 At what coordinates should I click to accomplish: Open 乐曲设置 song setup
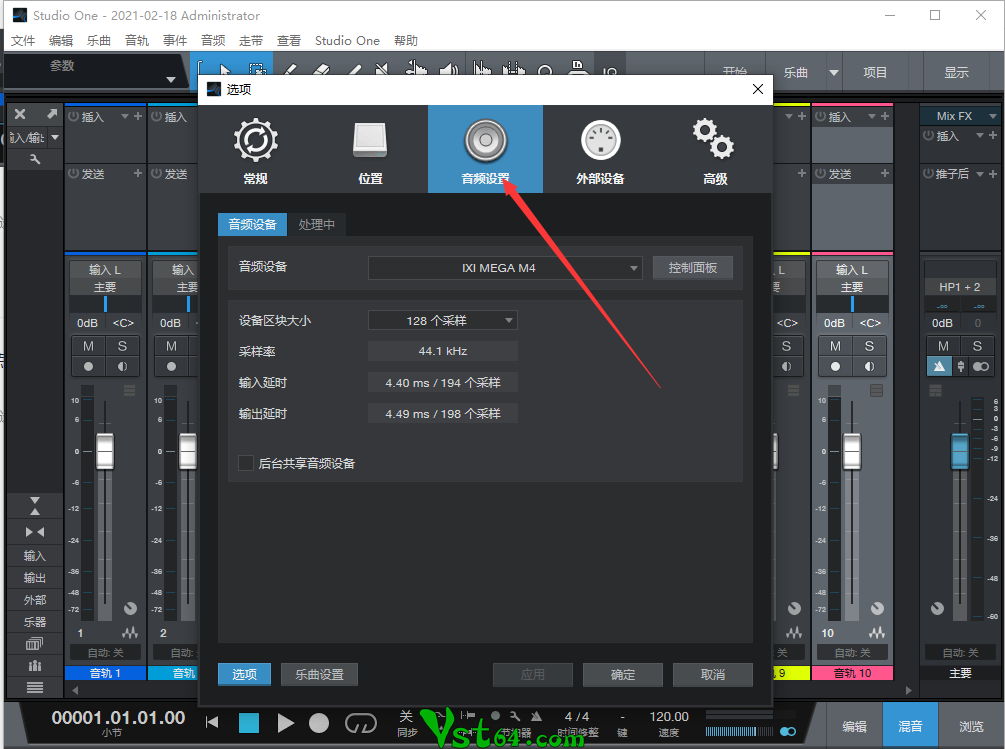(319, 674)
